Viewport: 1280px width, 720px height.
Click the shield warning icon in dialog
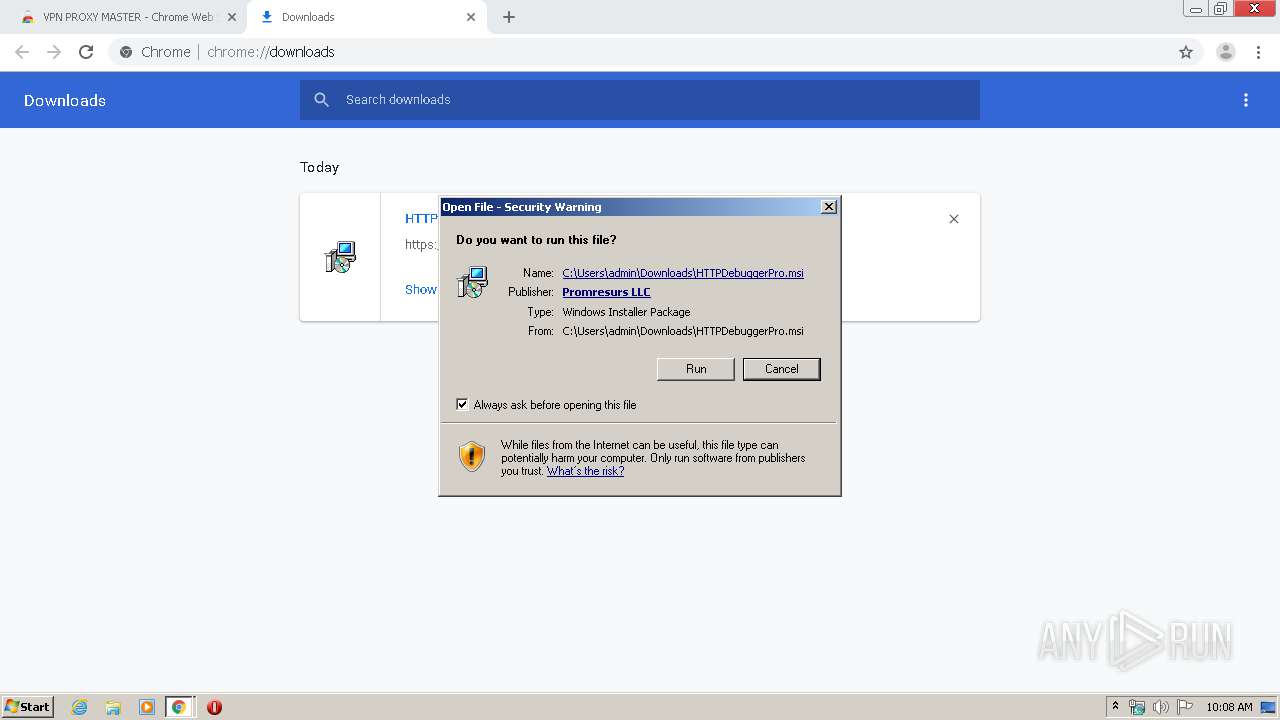click(x=472, y=457)
